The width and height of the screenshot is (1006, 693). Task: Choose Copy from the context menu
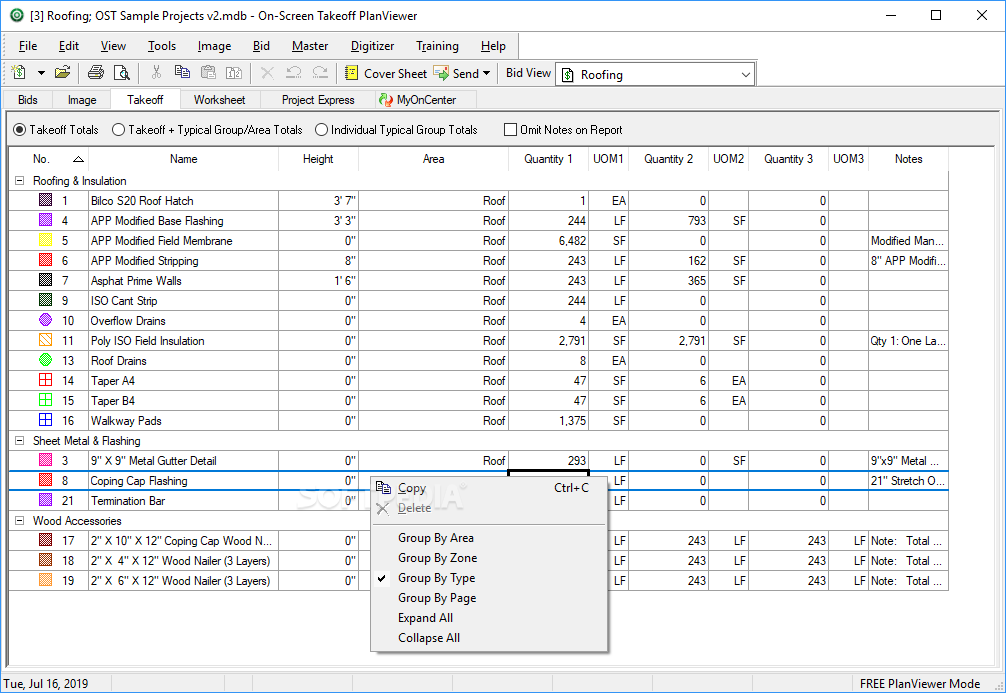(x=489, y=488)
